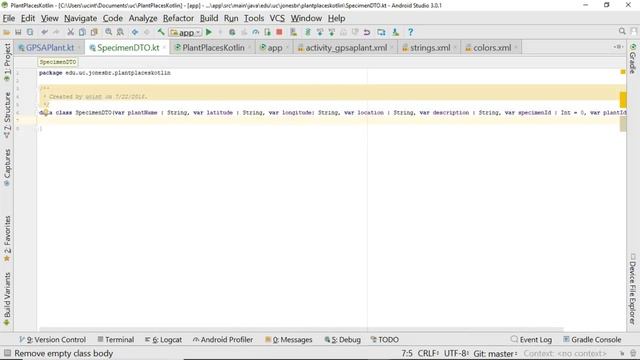Click the UTF-8 encoding selector

(456, 353)
